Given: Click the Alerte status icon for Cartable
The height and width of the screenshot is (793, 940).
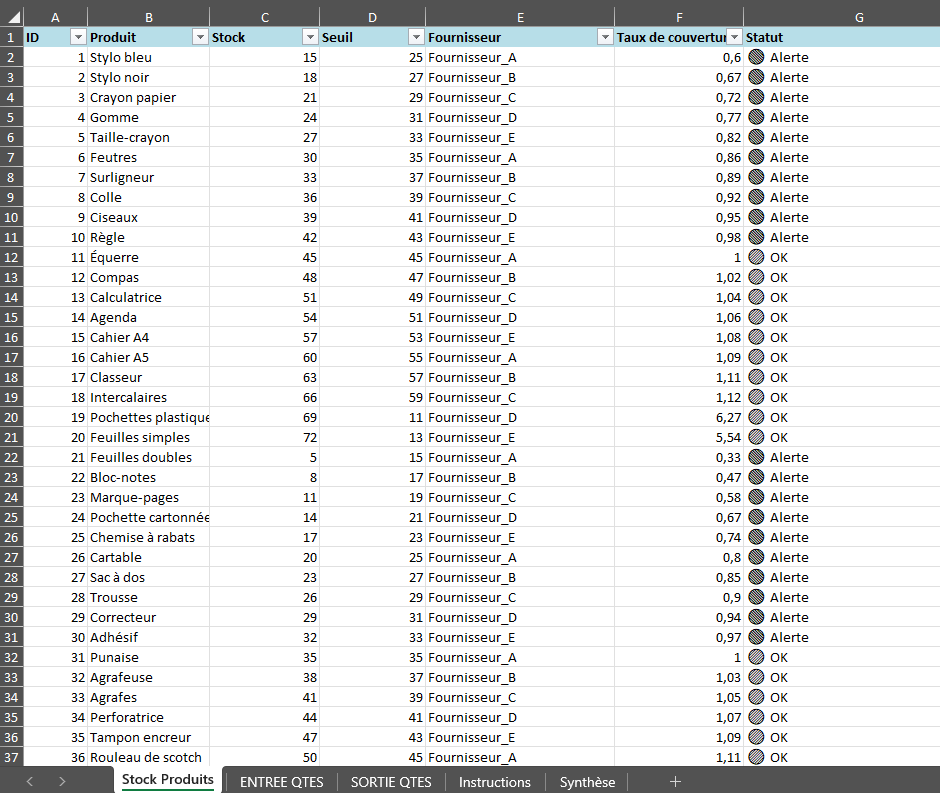Looking at the screenshot, I should [757, 557].
